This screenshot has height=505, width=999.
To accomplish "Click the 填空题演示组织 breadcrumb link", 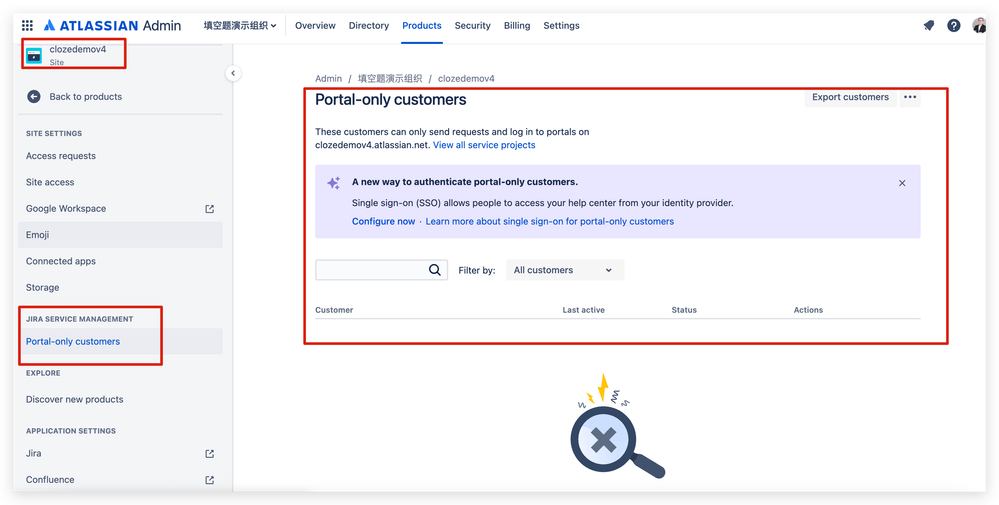I will point(390,78).
